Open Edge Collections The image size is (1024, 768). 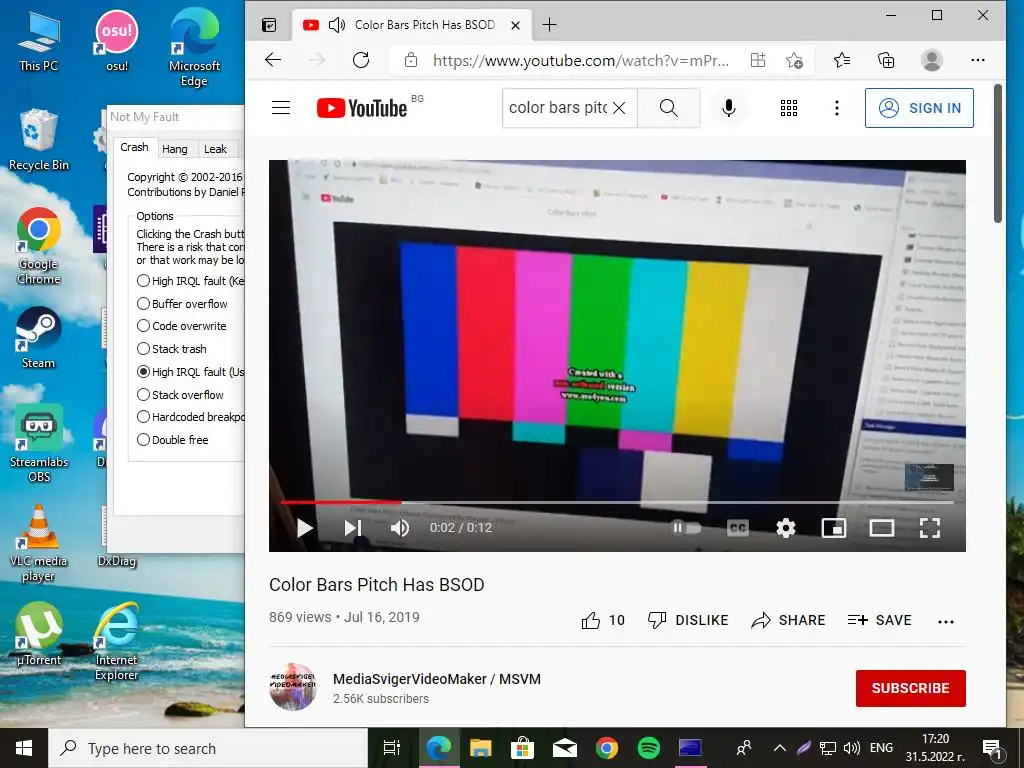pos(886,60)
